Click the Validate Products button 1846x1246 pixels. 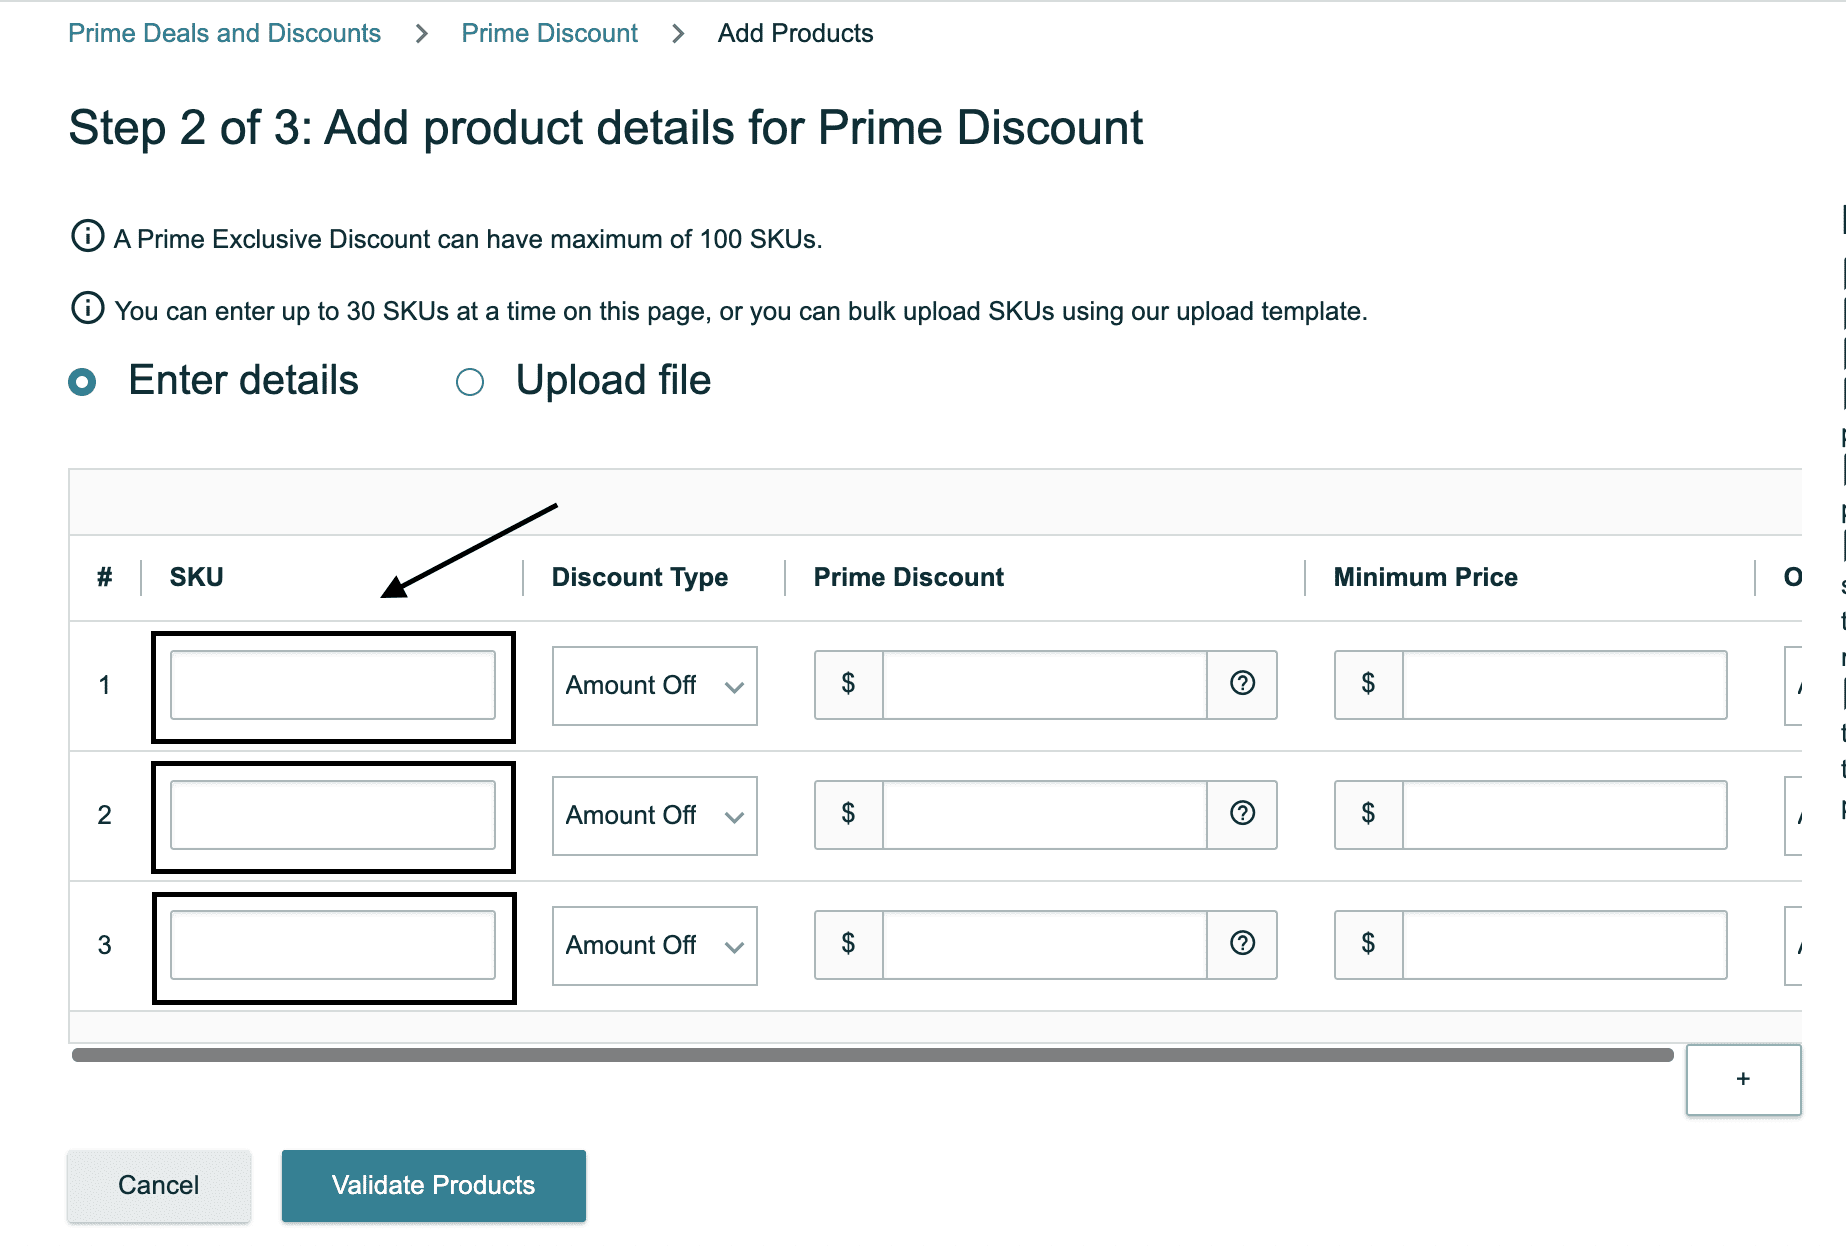click(x=434, y=1186)
